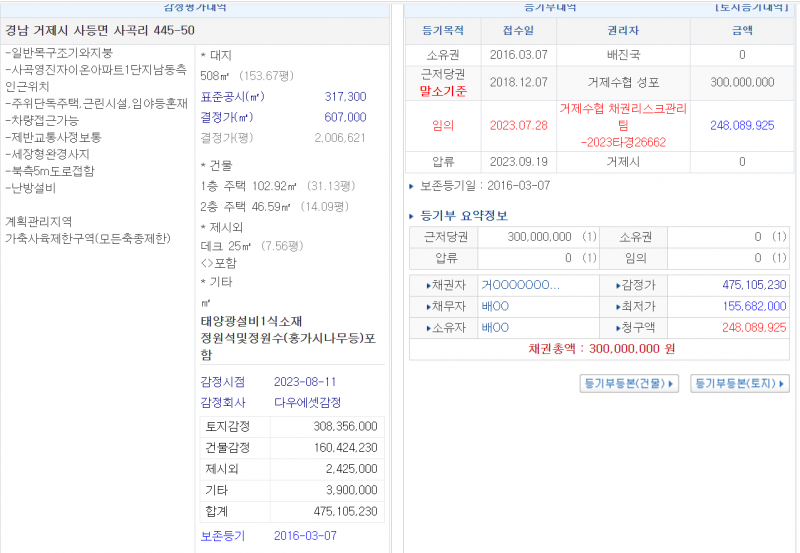Select the 가축사육제한구역(모든축종제한) text
800x553 pixels.
(x=88, y=238)
